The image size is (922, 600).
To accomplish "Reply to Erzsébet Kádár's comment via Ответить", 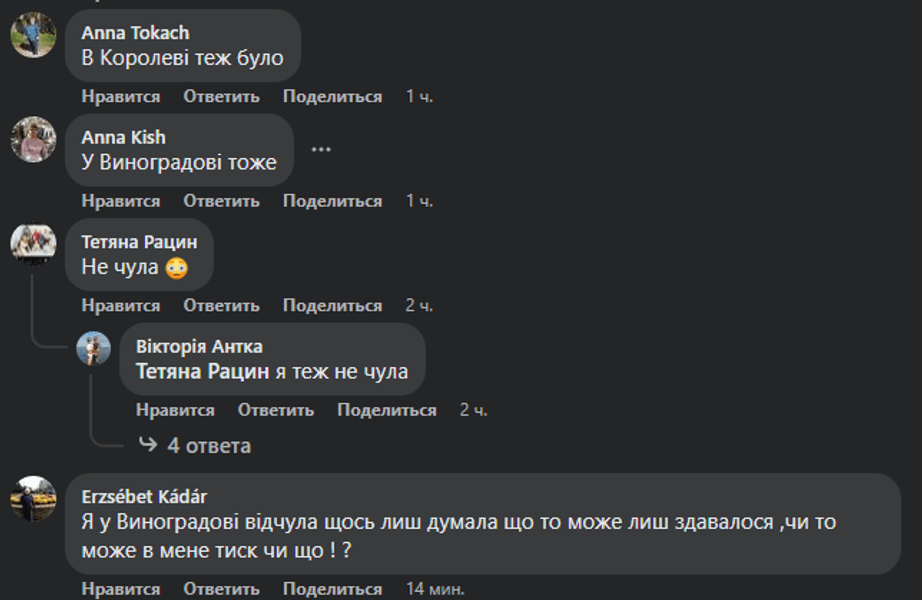I will (221, 589).
